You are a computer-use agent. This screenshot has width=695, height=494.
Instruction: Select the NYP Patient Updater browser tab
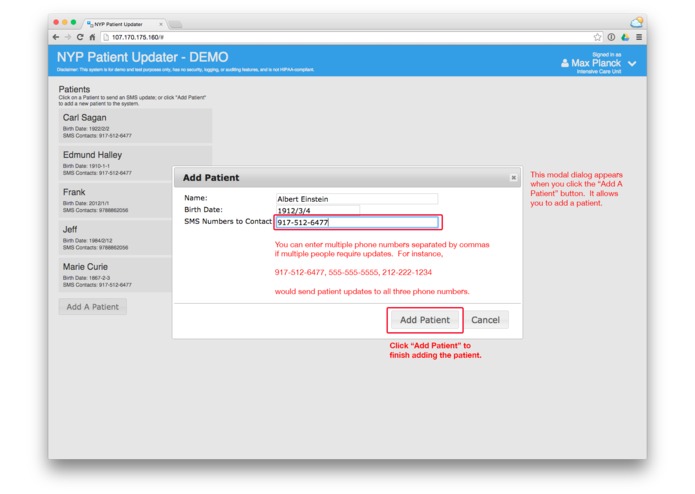click(x=123, y=24)
